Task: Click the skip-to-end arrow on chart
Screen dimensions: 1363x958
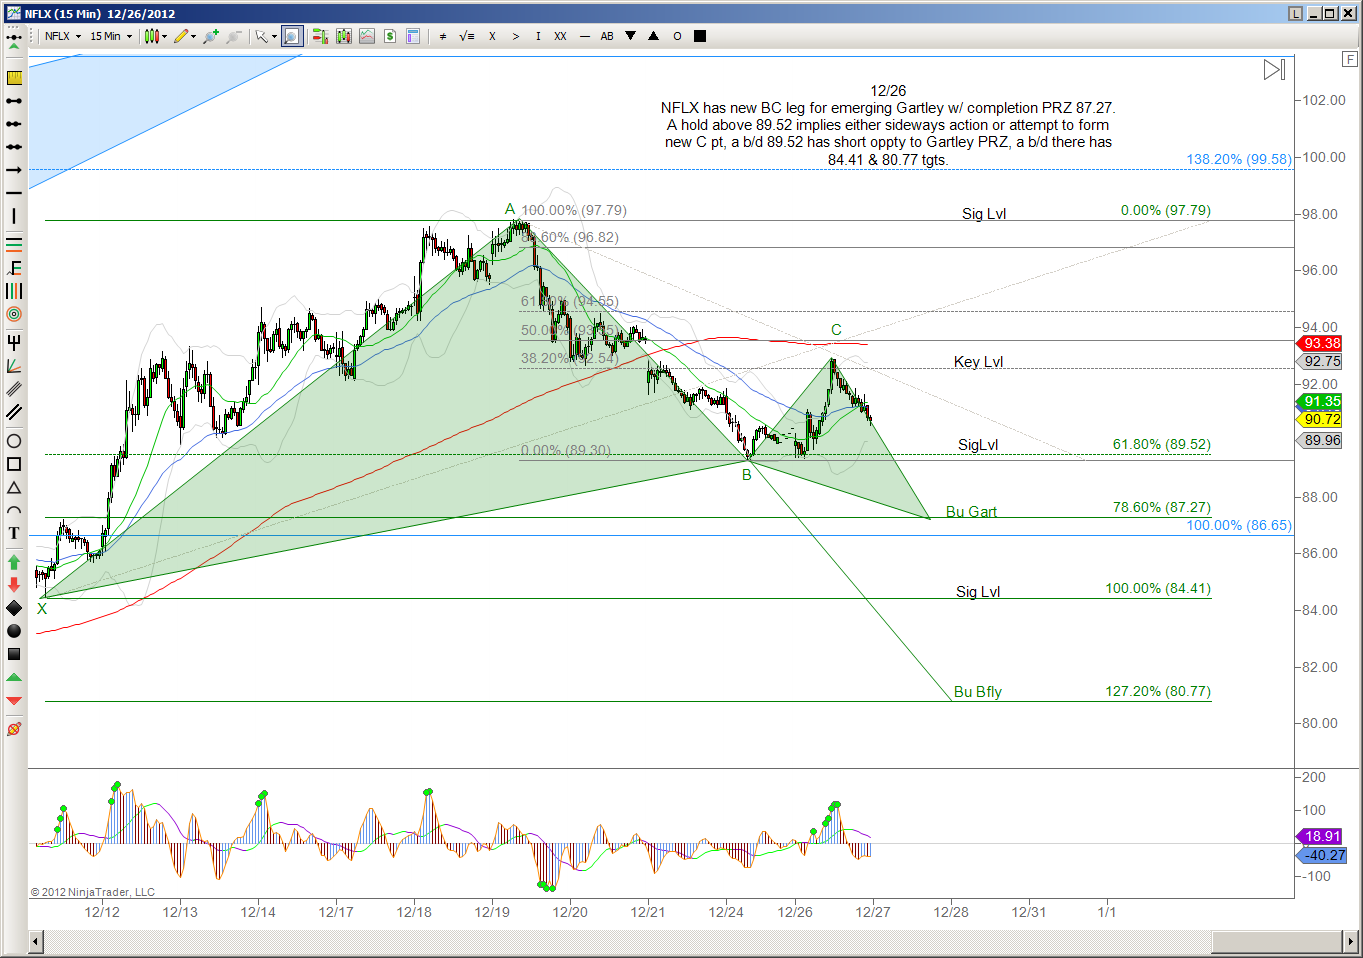Action: coord(1274,70)
